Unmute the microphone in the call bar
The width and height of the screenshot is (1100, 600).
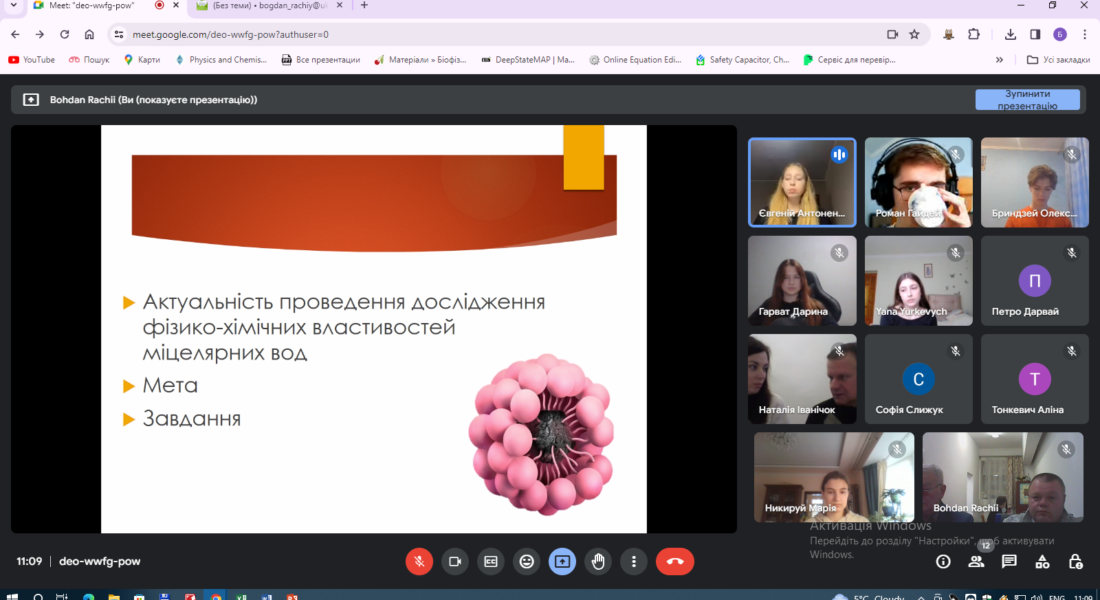[x=419, y=561]
